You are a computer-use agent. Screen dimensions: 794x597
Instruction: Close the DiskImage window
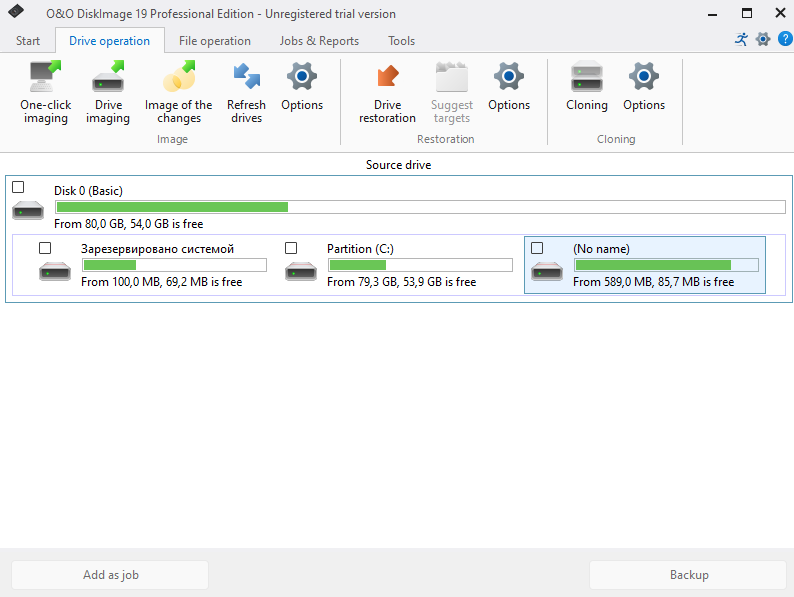coord(780,14)
